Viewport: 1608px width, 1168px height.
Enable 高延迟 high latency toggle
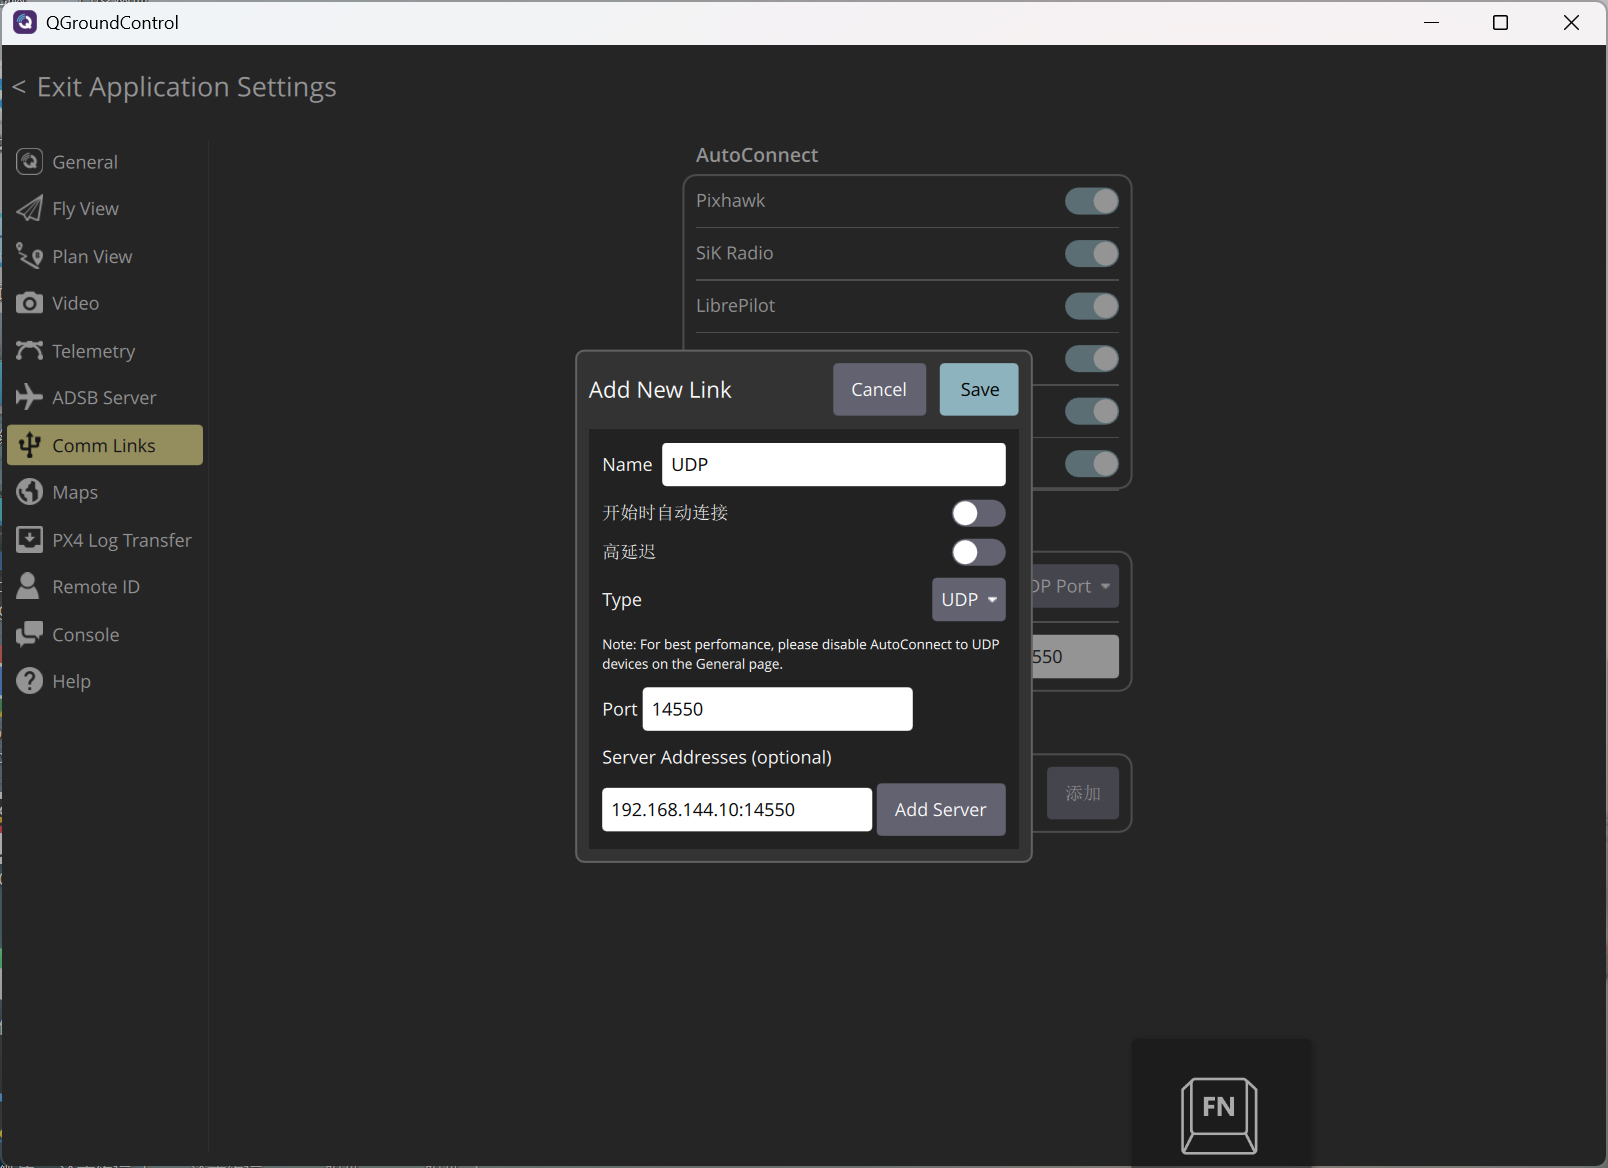(978, 552)
